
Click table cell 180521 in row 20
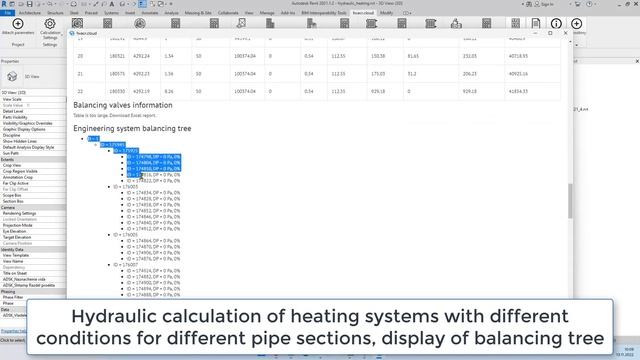point(117,56)
